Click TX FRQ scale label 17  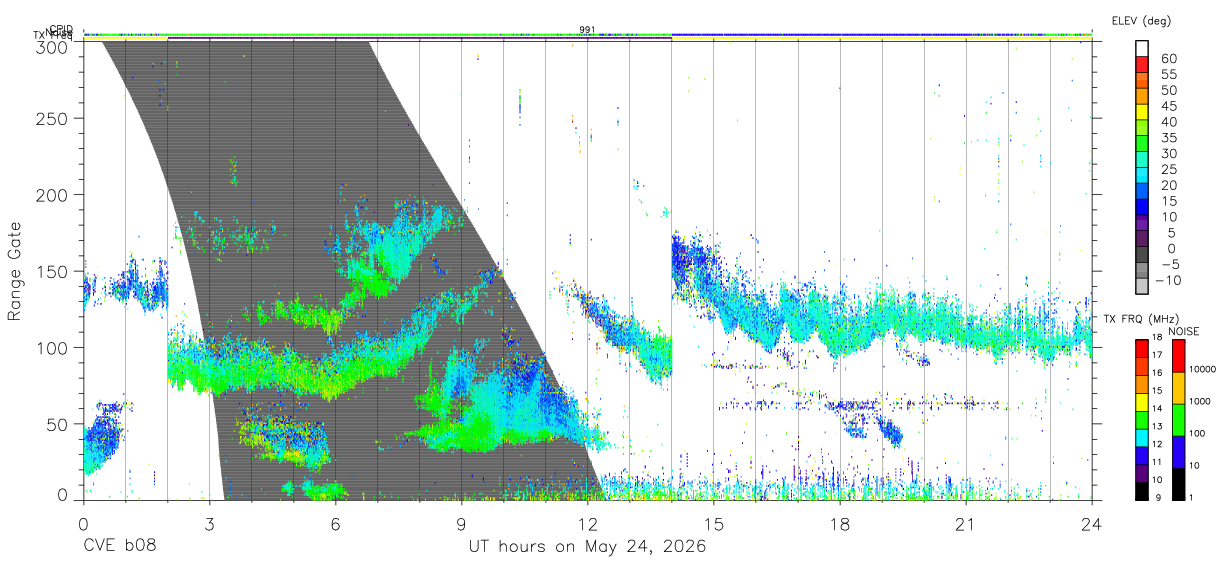[1157, 355]
